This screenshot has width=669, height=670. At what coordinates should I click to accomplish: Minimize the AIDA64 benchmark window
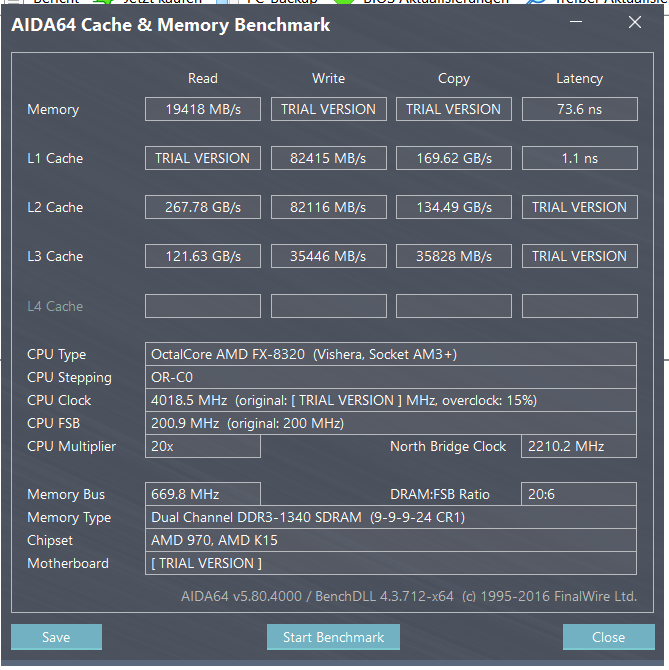click(x=576, y=22)
